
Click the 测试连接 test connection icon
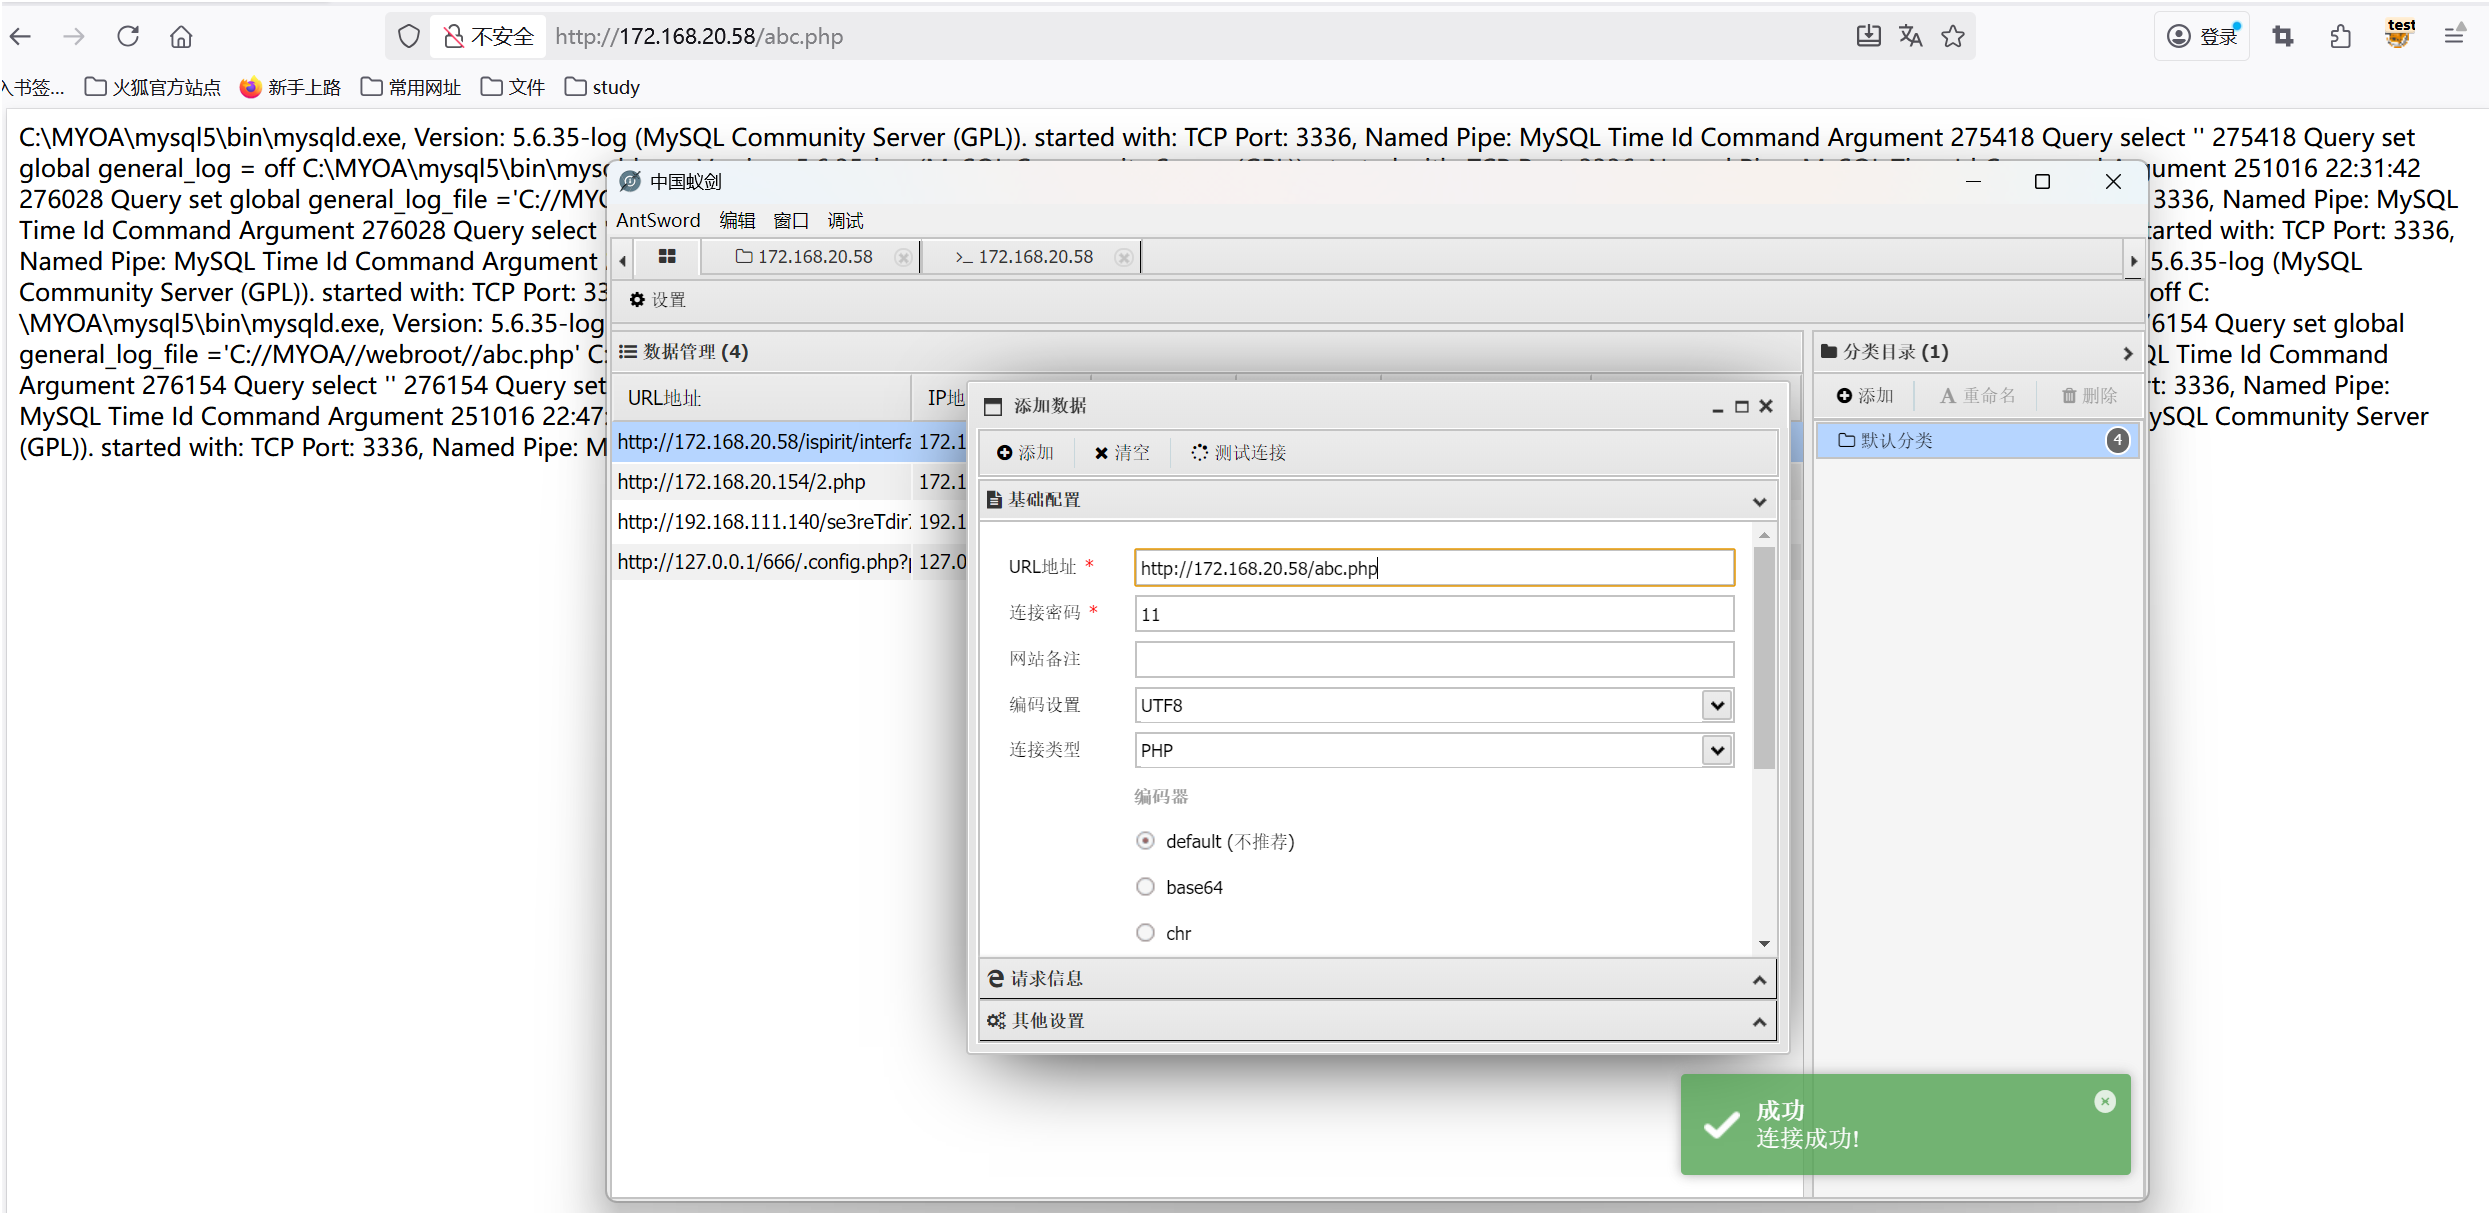[1199, 453]
